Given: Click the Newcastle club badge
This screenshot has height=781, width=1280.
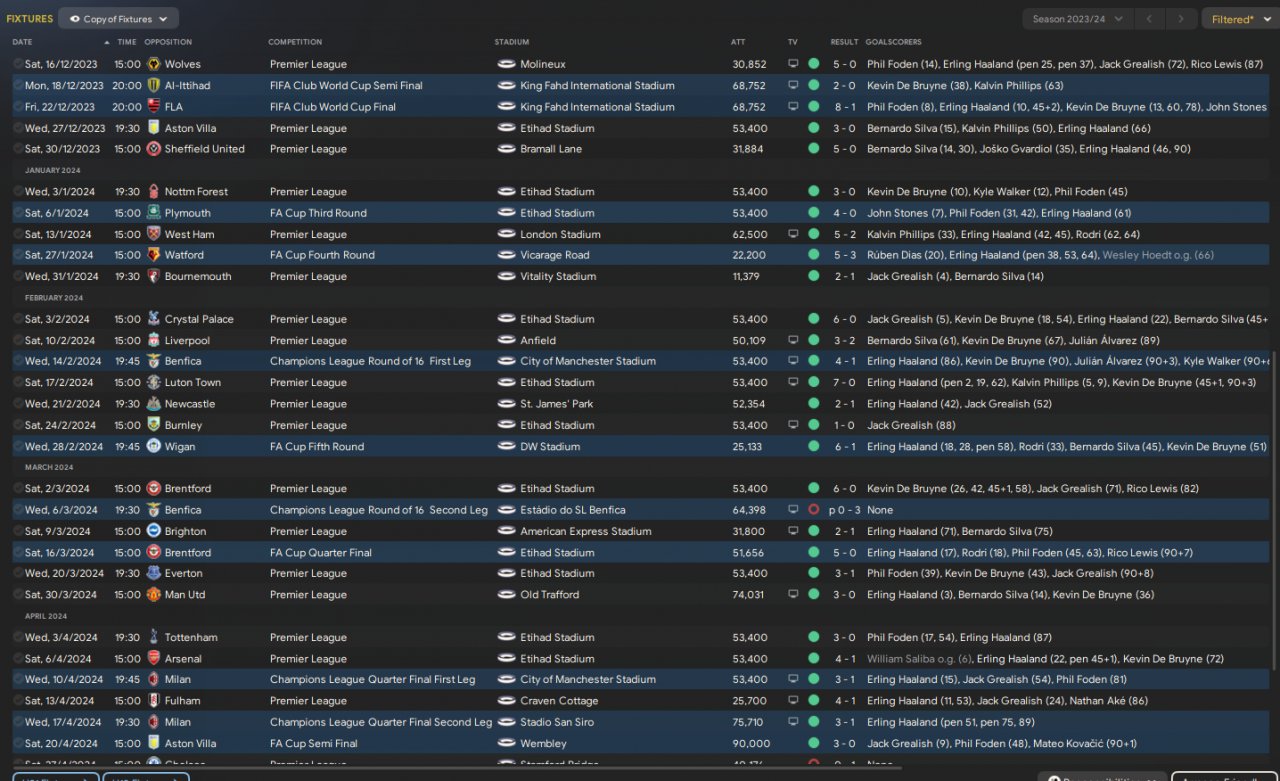Looking at the screenshot, I should tap(154, 404).
